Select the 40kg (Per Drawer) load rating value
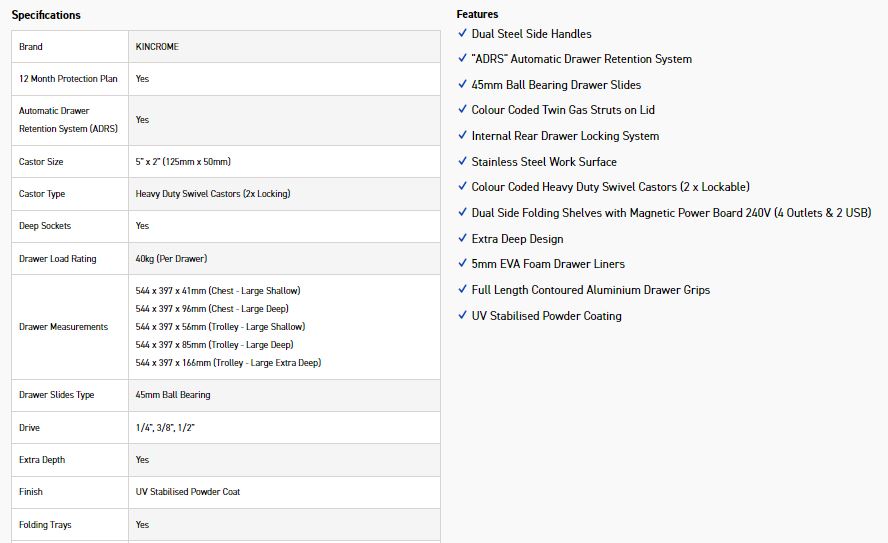The width and height of the screenshot is (888, 543). coord(171,259)
